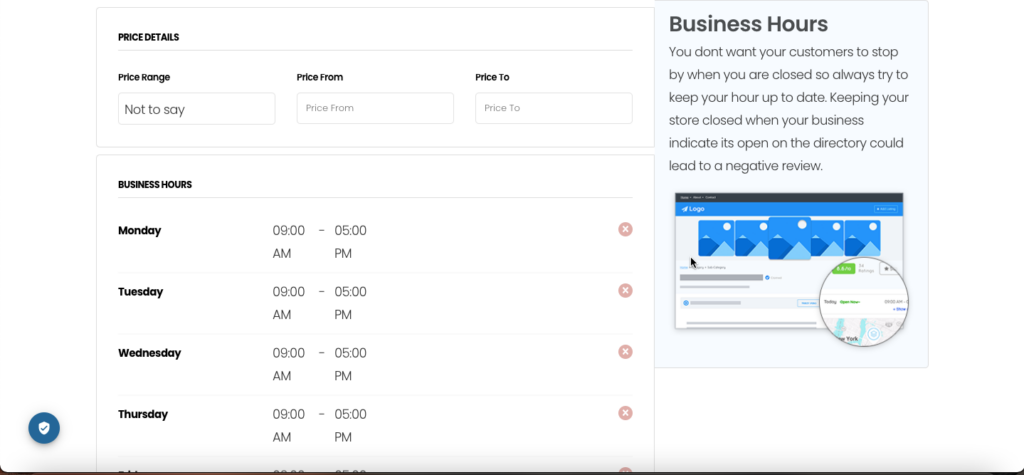Remove Wednesday hours with the X icon

point(625,352)
